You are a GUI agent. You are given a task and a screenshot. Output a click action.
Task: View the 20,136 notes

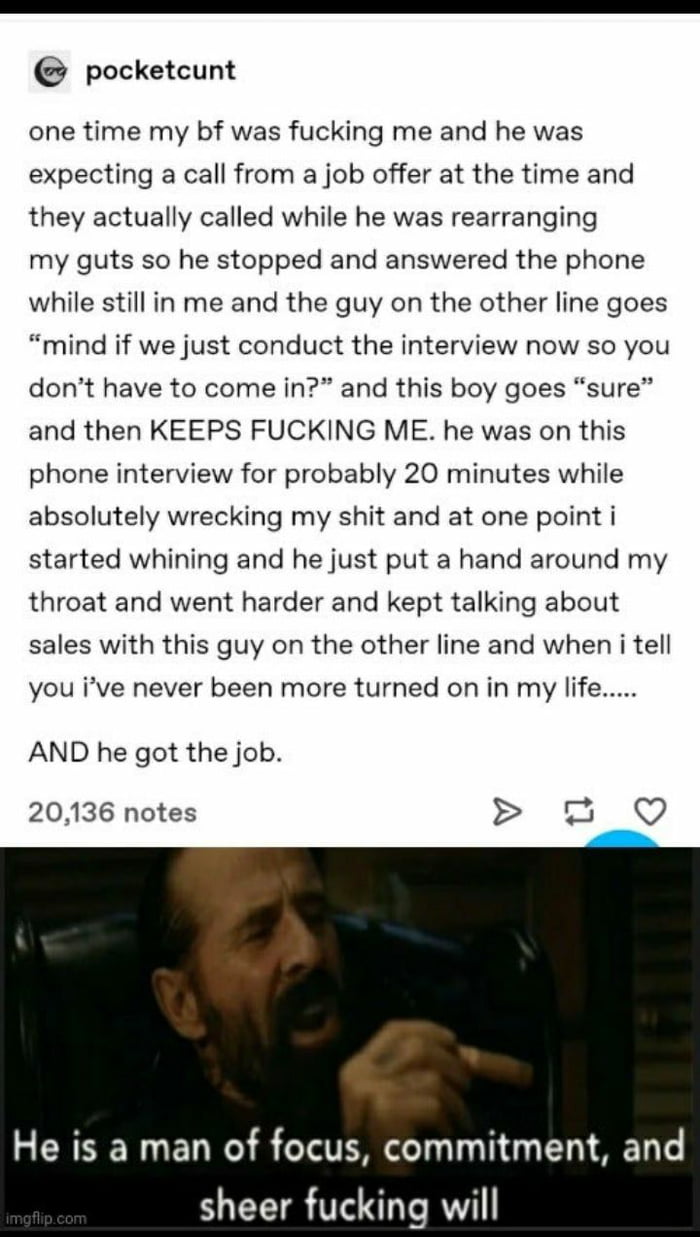[112, 813]
